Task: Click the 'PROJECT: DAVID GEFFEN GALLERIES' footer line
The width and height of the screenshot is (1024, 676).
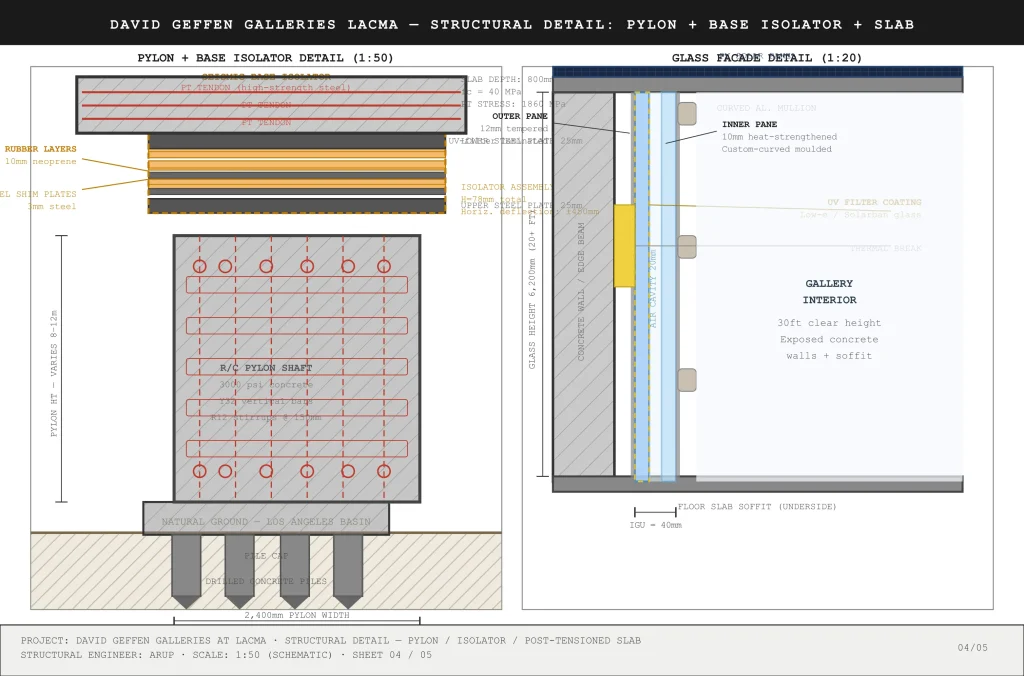Action: pyautogui.click(x=330, y=641)
